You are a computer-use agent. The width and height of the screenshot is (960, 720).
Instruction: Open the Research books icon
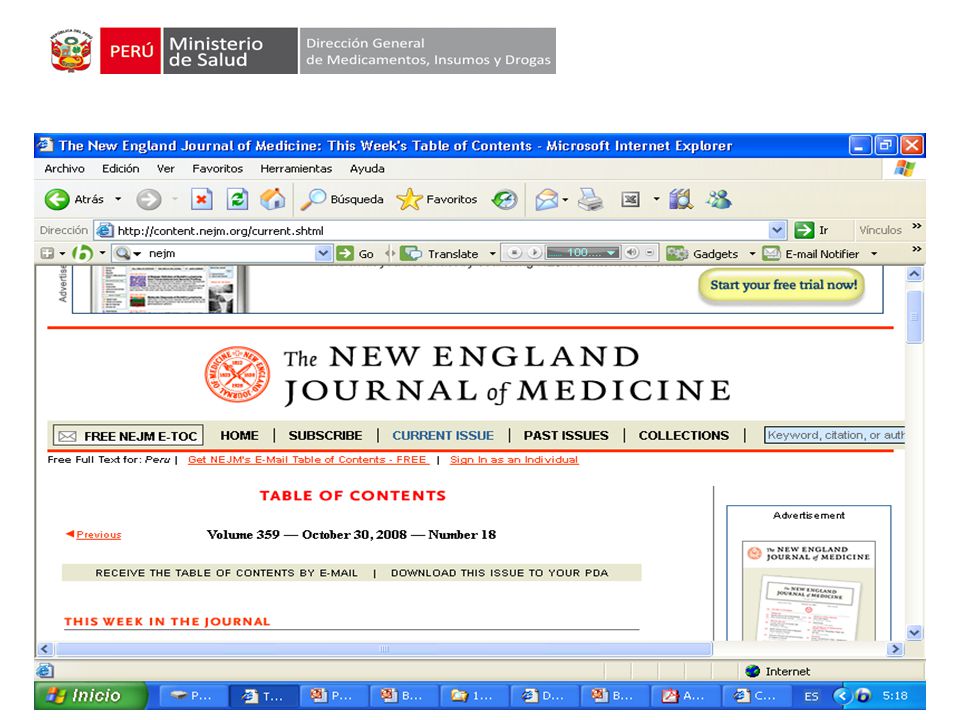(681, 200)
